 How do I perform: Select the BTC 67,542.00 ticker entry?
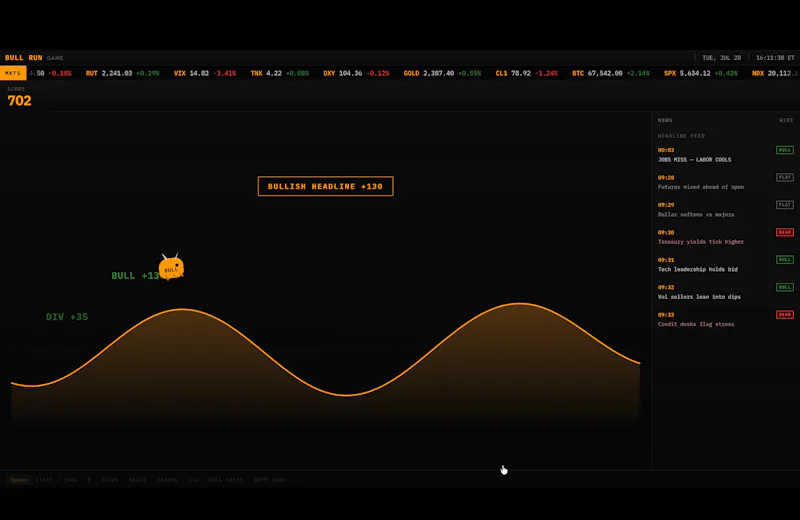pyautogui.click(x=611, y=73)
